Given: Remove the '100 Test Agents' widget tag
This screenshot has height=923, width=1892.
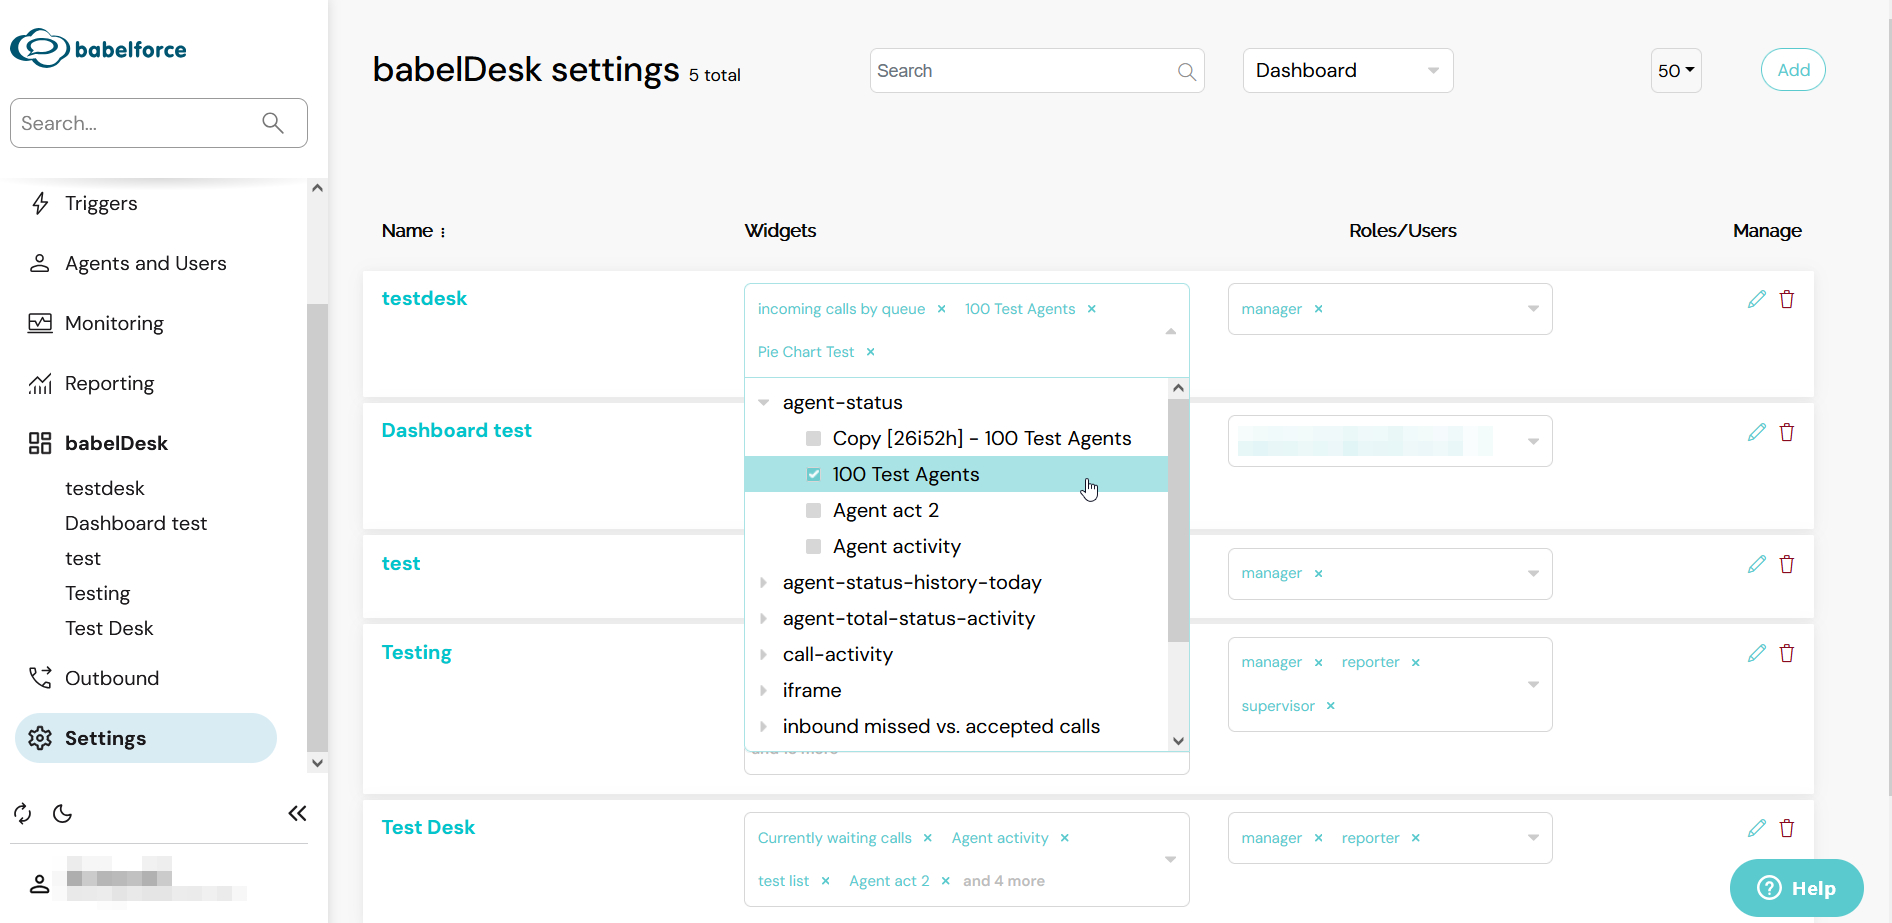Looking at the screenshot, I should [1092, 309].
